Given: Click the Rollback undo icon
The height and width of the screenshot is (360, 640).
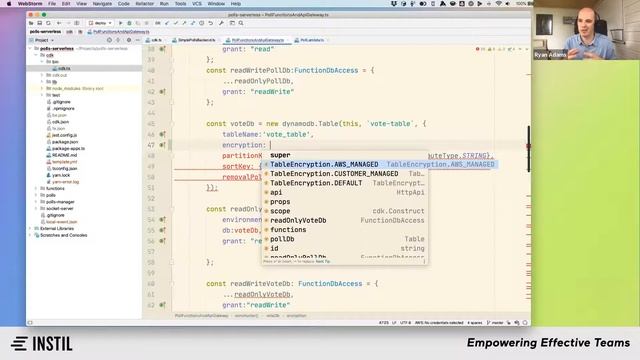Looking at the screenshot, I should coord(211,23).
